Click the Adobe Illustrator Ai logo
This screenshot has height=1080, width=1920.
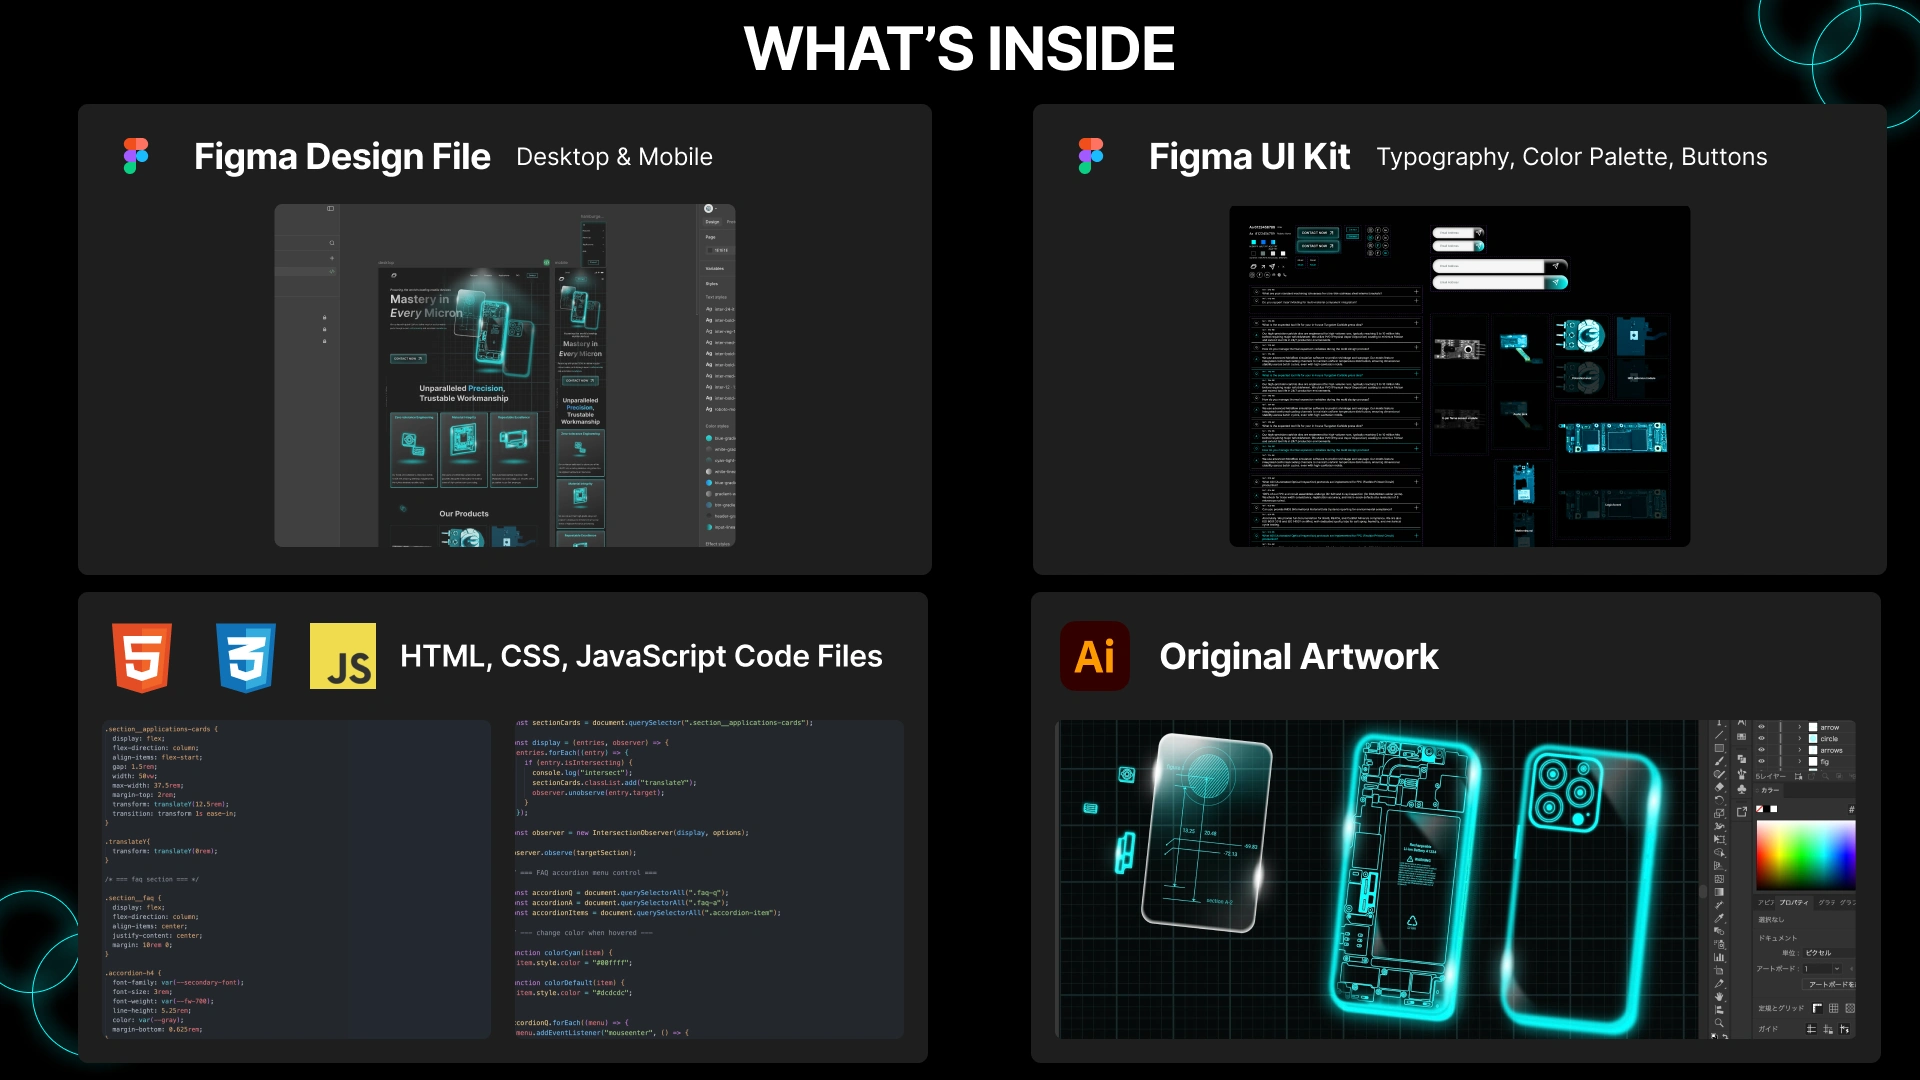click(x=1094, y=656)
